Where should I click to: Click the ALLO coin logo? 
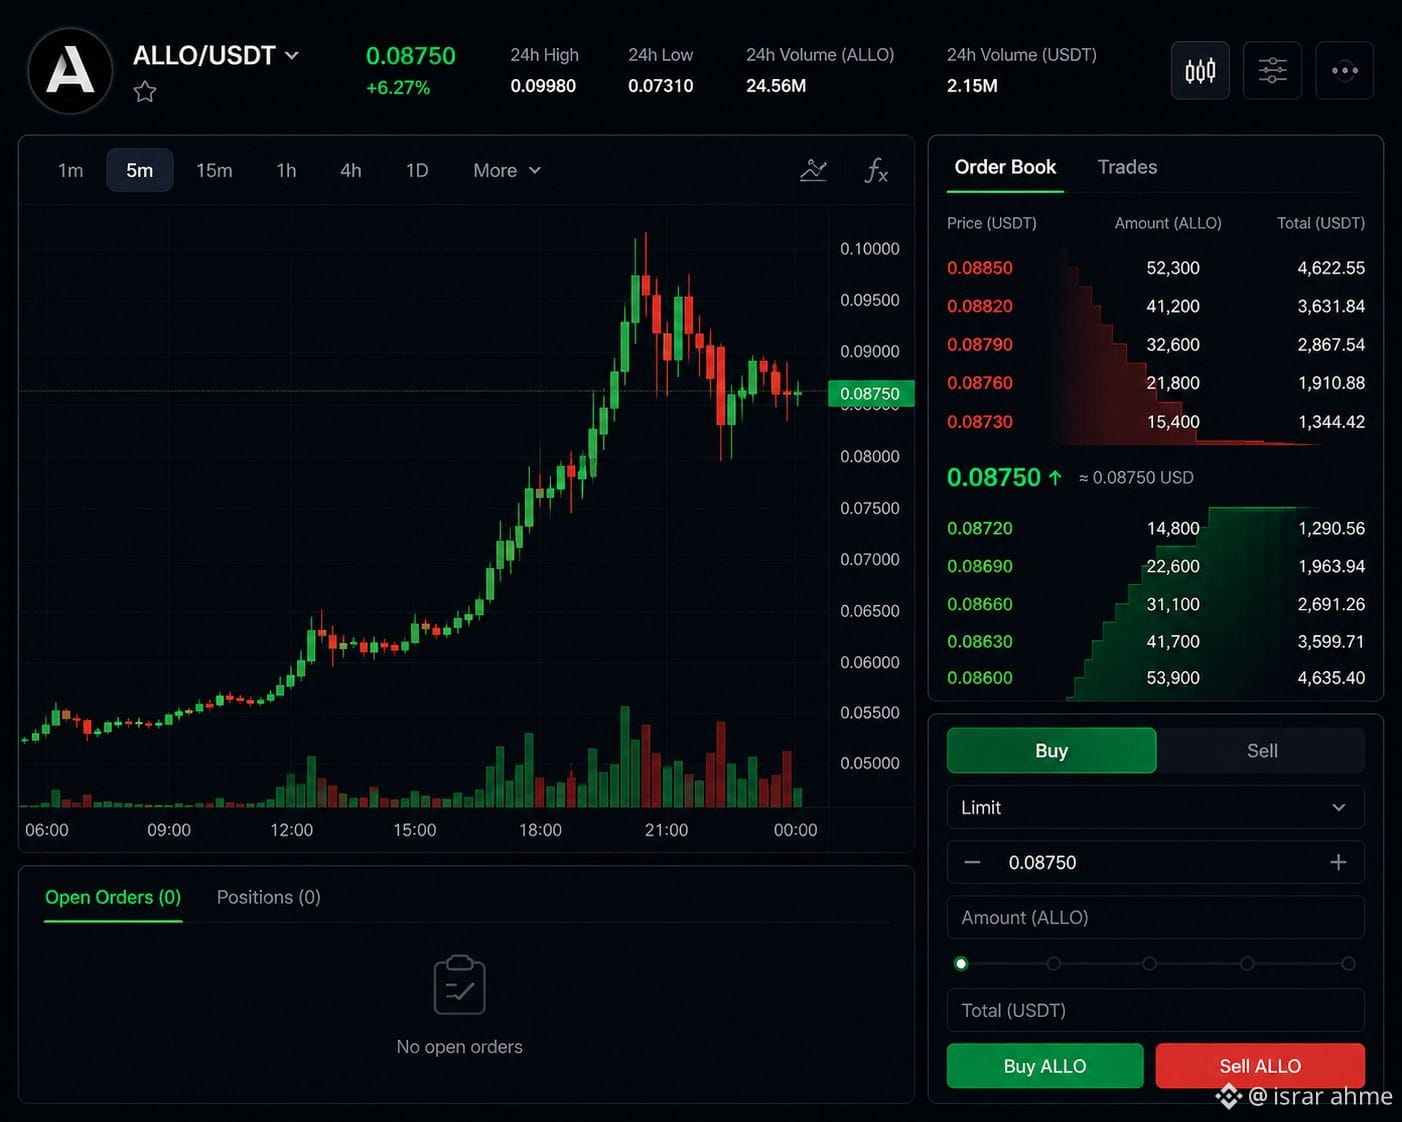click(x=70, y=70)
